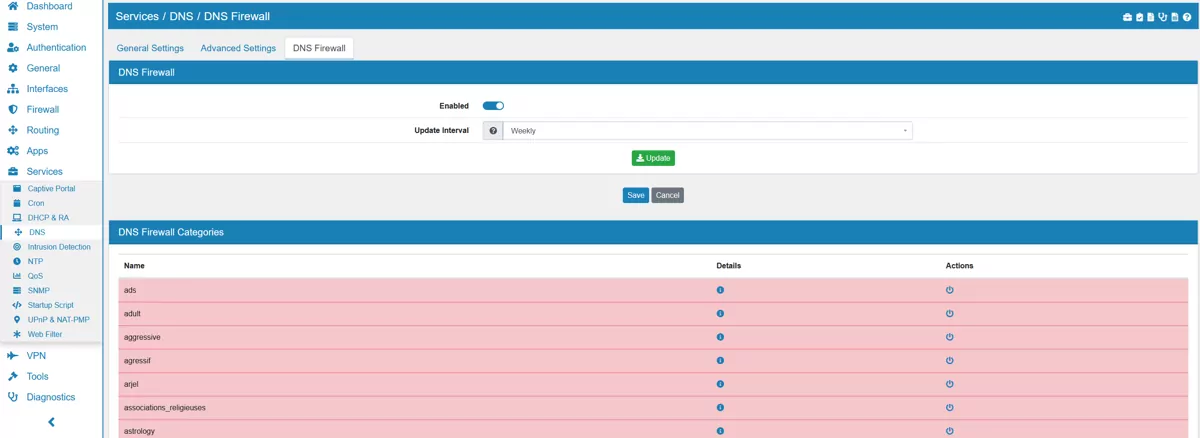Image resolution: width=1200 pixels, height=438 pixels.
Task: Switch to the General Settings tab
Action: click(x=150, y=48)
